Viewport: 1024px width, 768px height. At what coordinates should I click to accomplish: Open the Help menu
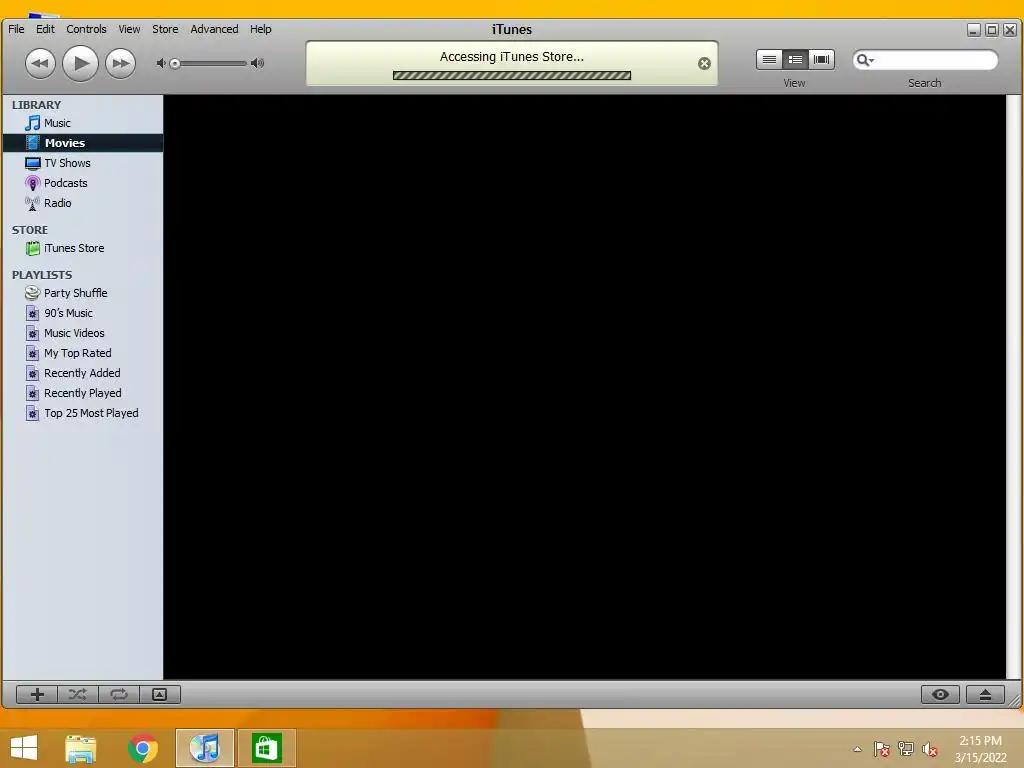(261, 29)
